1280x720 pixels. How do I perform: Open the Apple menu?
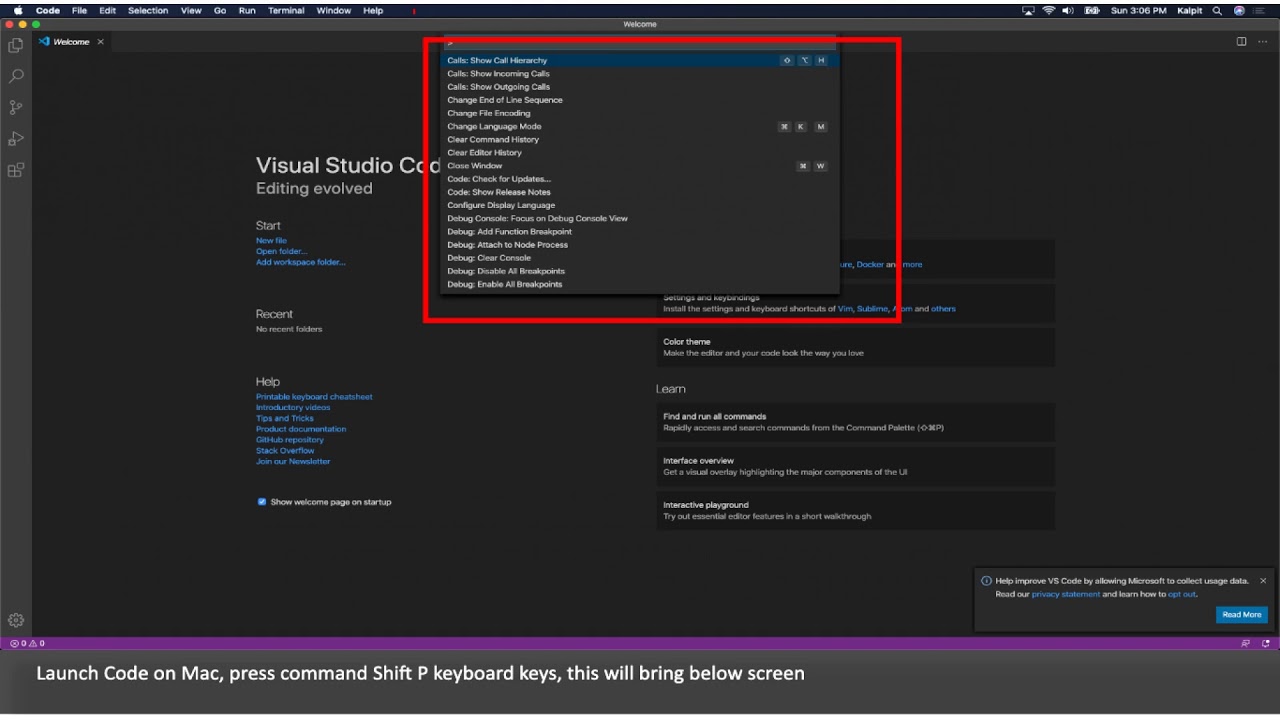17,10
